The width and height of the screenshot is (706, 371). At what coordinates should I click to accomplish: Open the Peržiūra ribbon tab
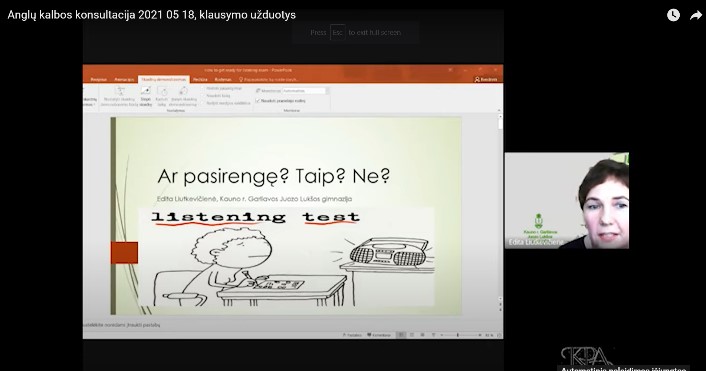click(x=200, y=79)
